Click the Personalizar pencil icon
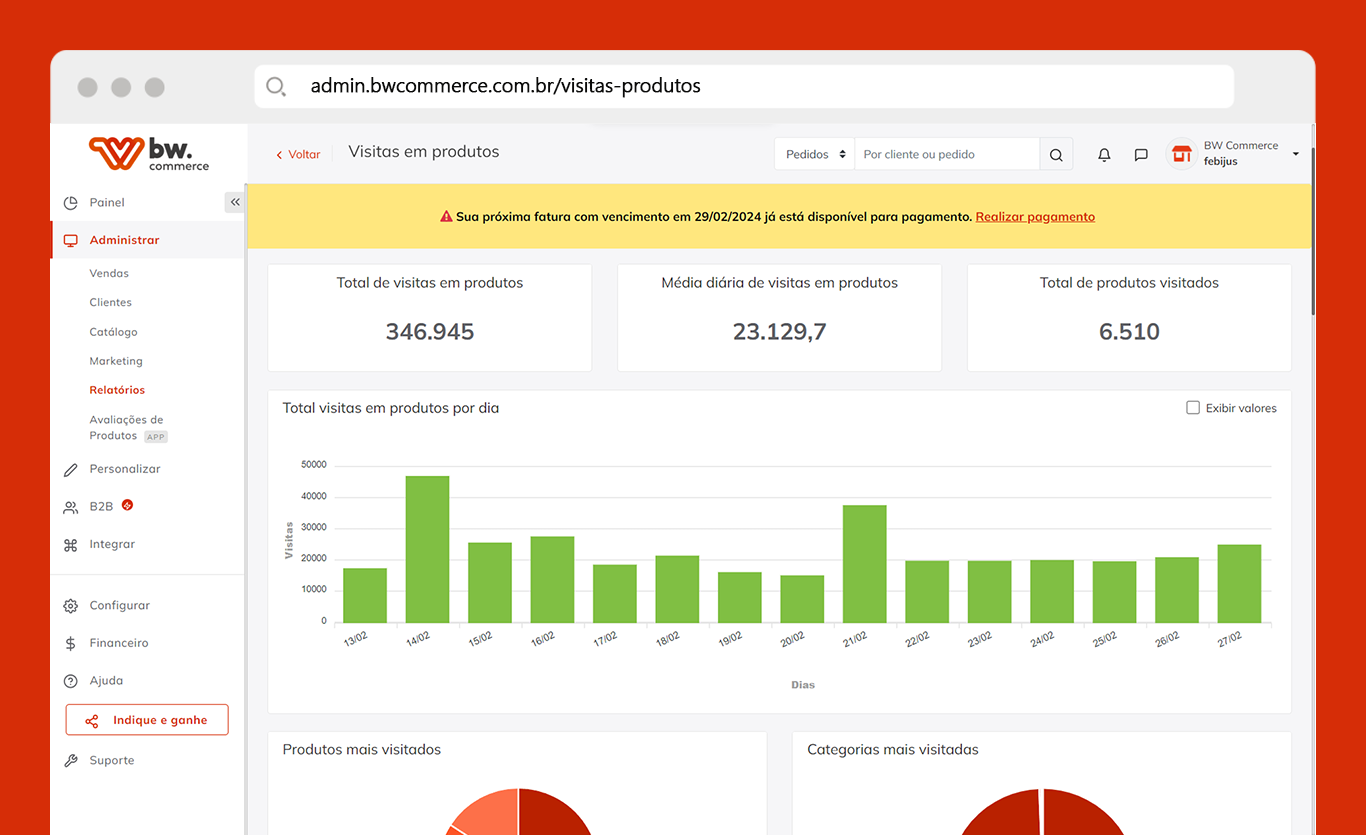Screen dimensions: 1366x835 [x=70, y=470]
